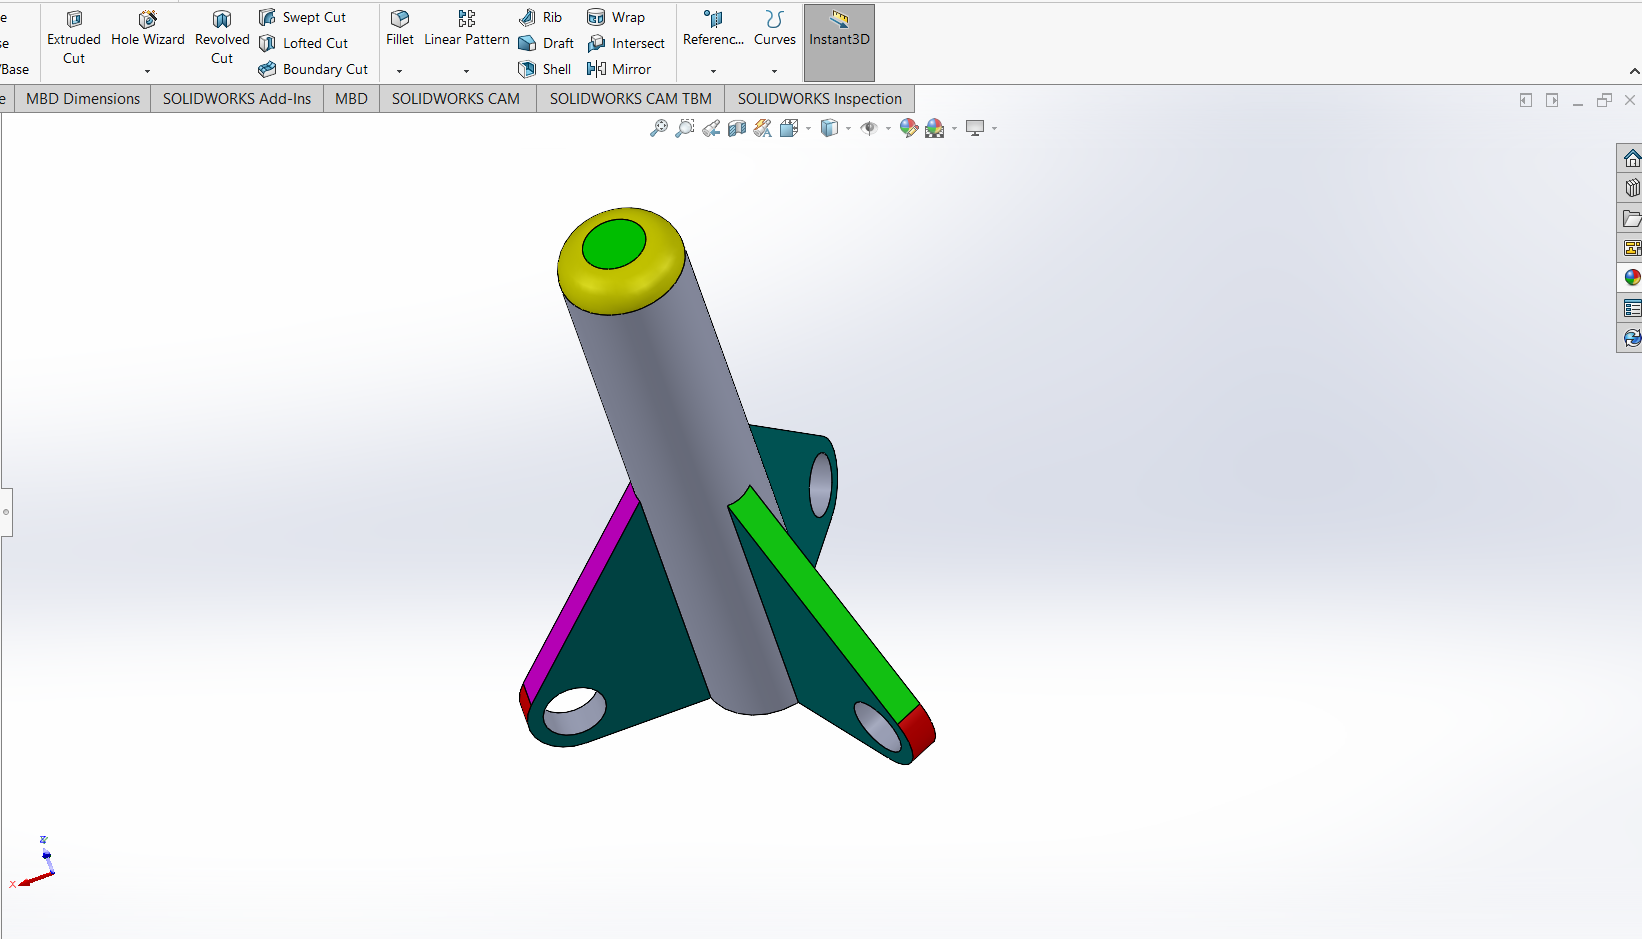Expand the Linear Pattern dropdown arrow
Viewport: 1642px width, 939px height.
(466, 71)
